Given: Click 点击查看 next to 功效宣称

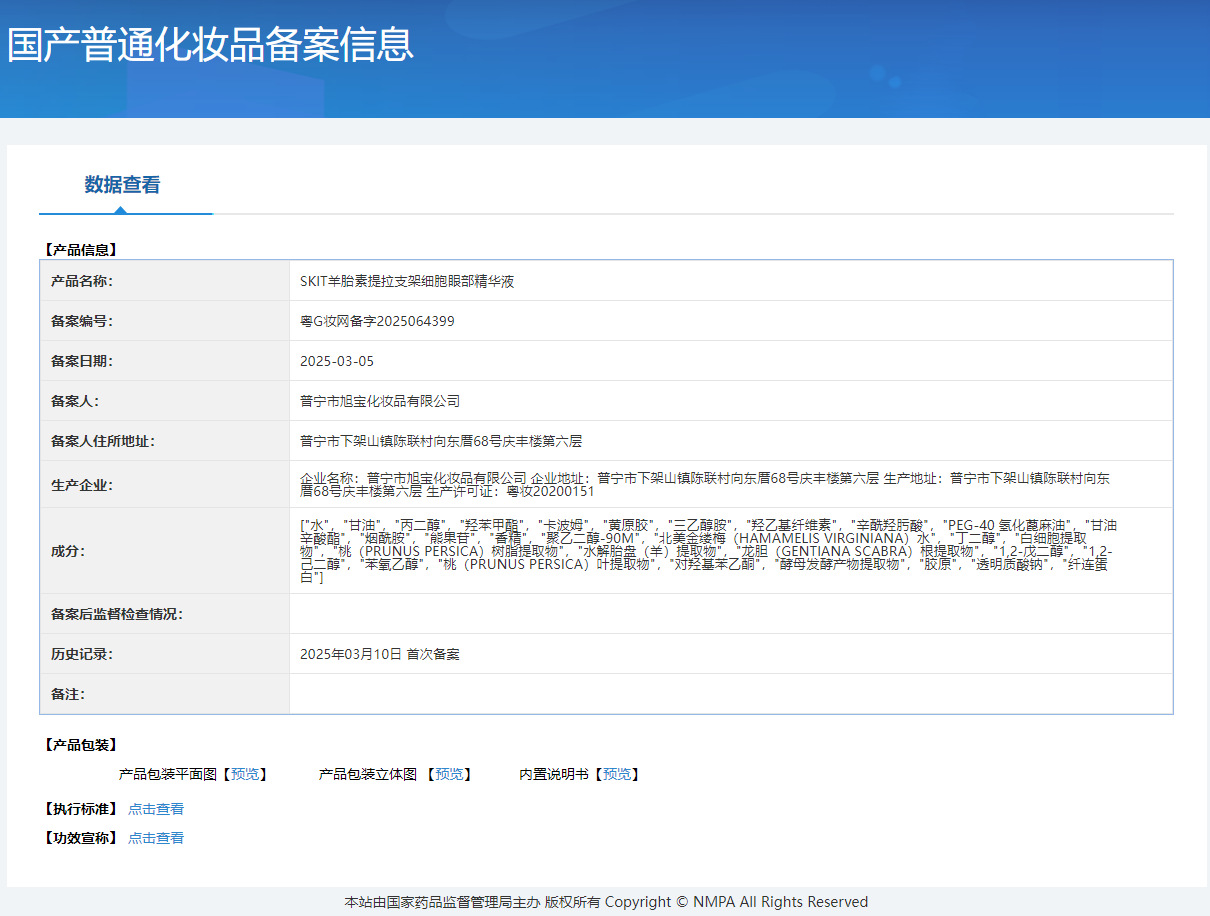Looking at the screenshot, I should (156, 838).
